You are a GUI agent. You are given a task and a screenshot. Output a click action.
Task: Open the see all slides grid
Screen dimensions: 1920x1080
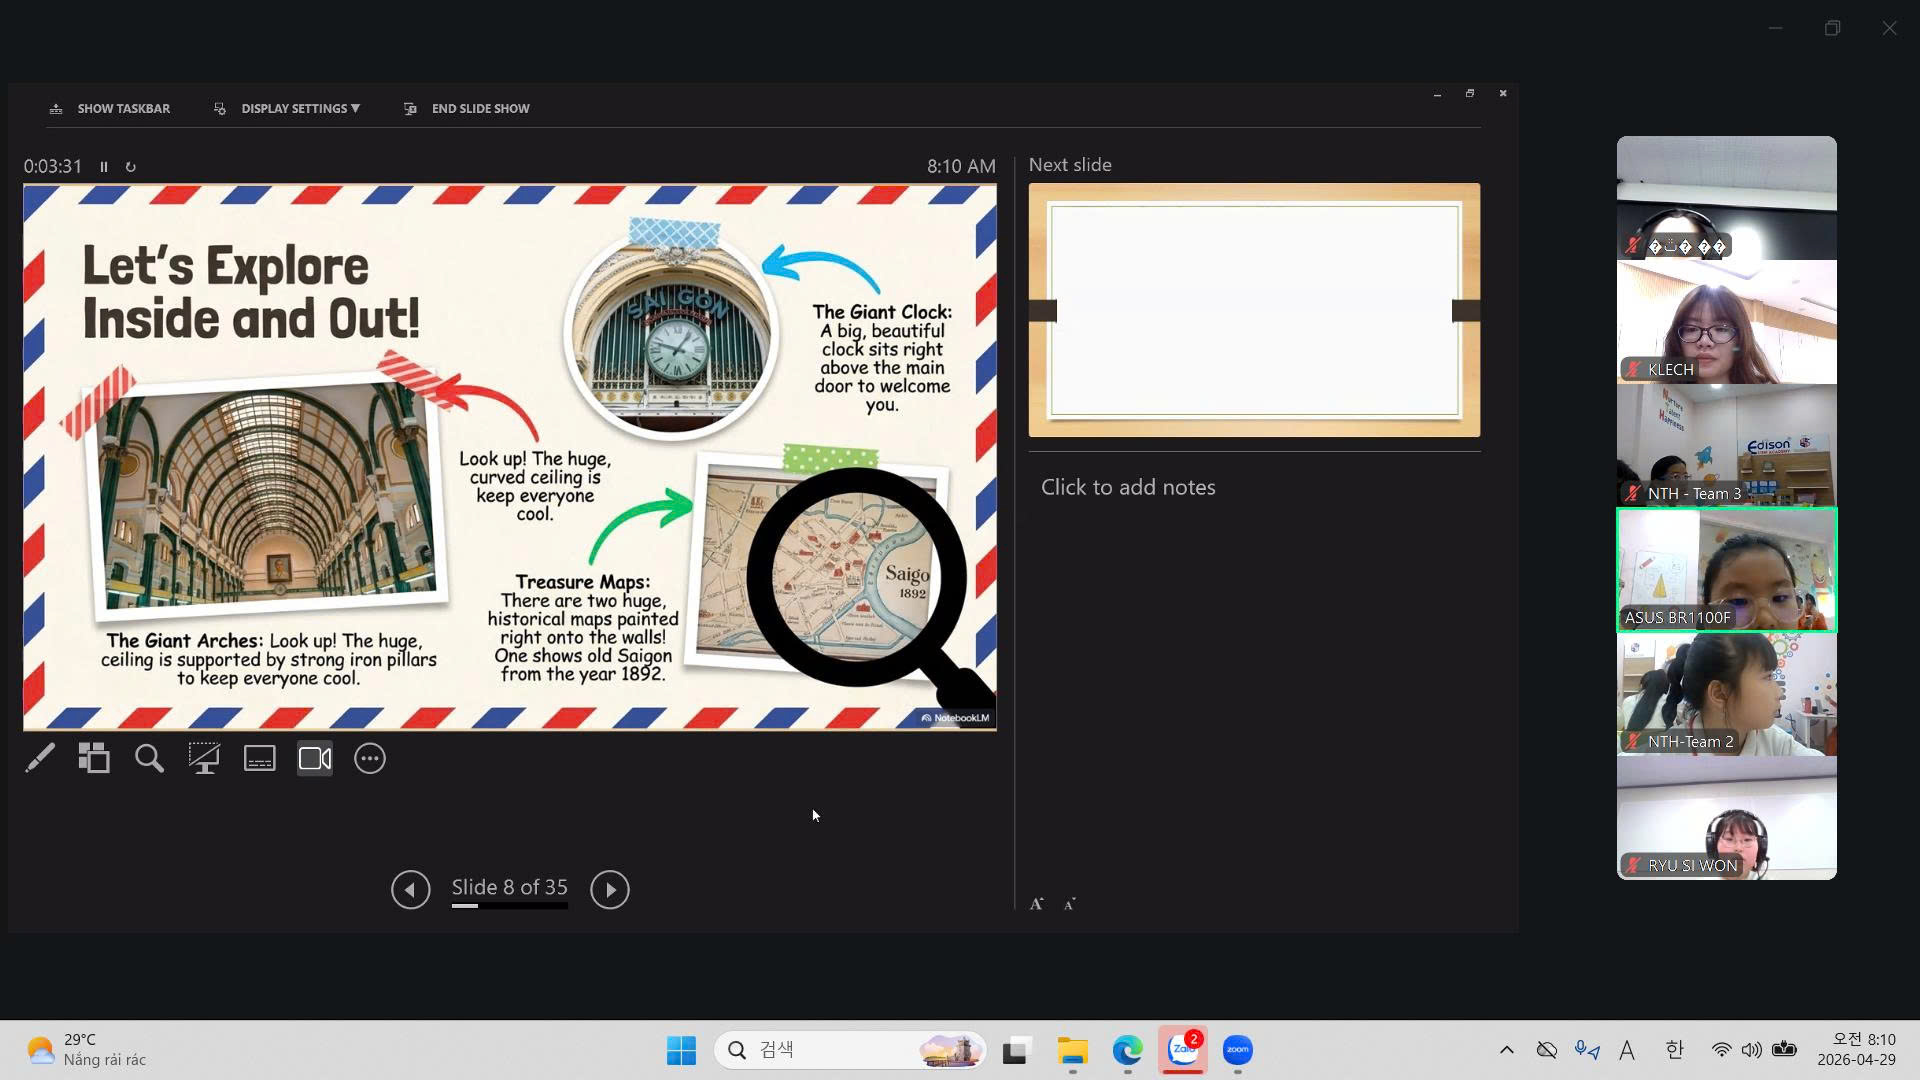pos(94,759)
